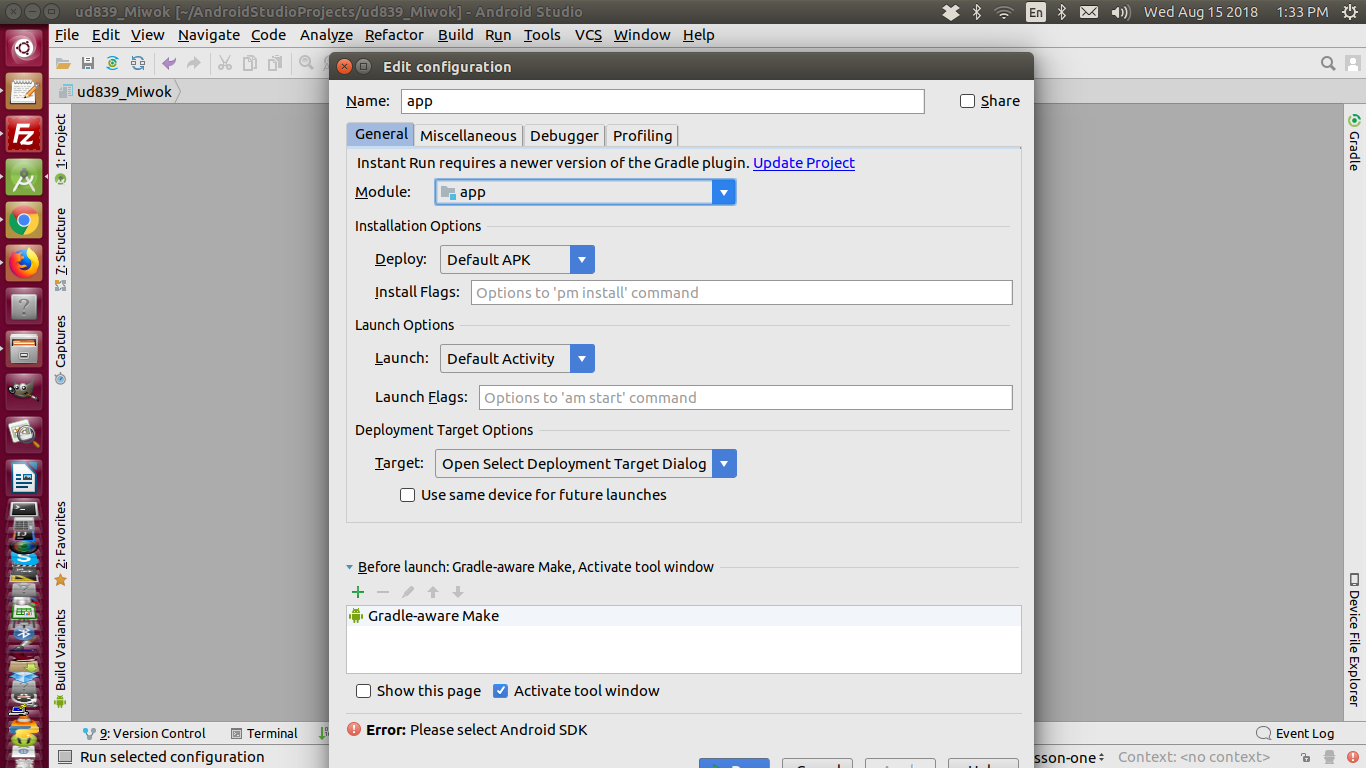Launch FileZilla from the Ubuntu dock

(x=24, y=135)
